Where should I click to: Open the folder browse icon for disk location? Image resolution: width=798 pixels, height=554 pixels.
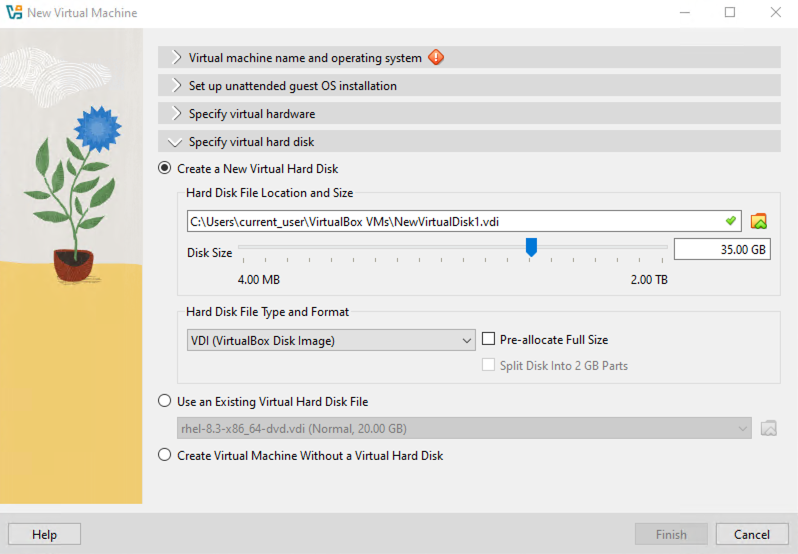point(758,221)
